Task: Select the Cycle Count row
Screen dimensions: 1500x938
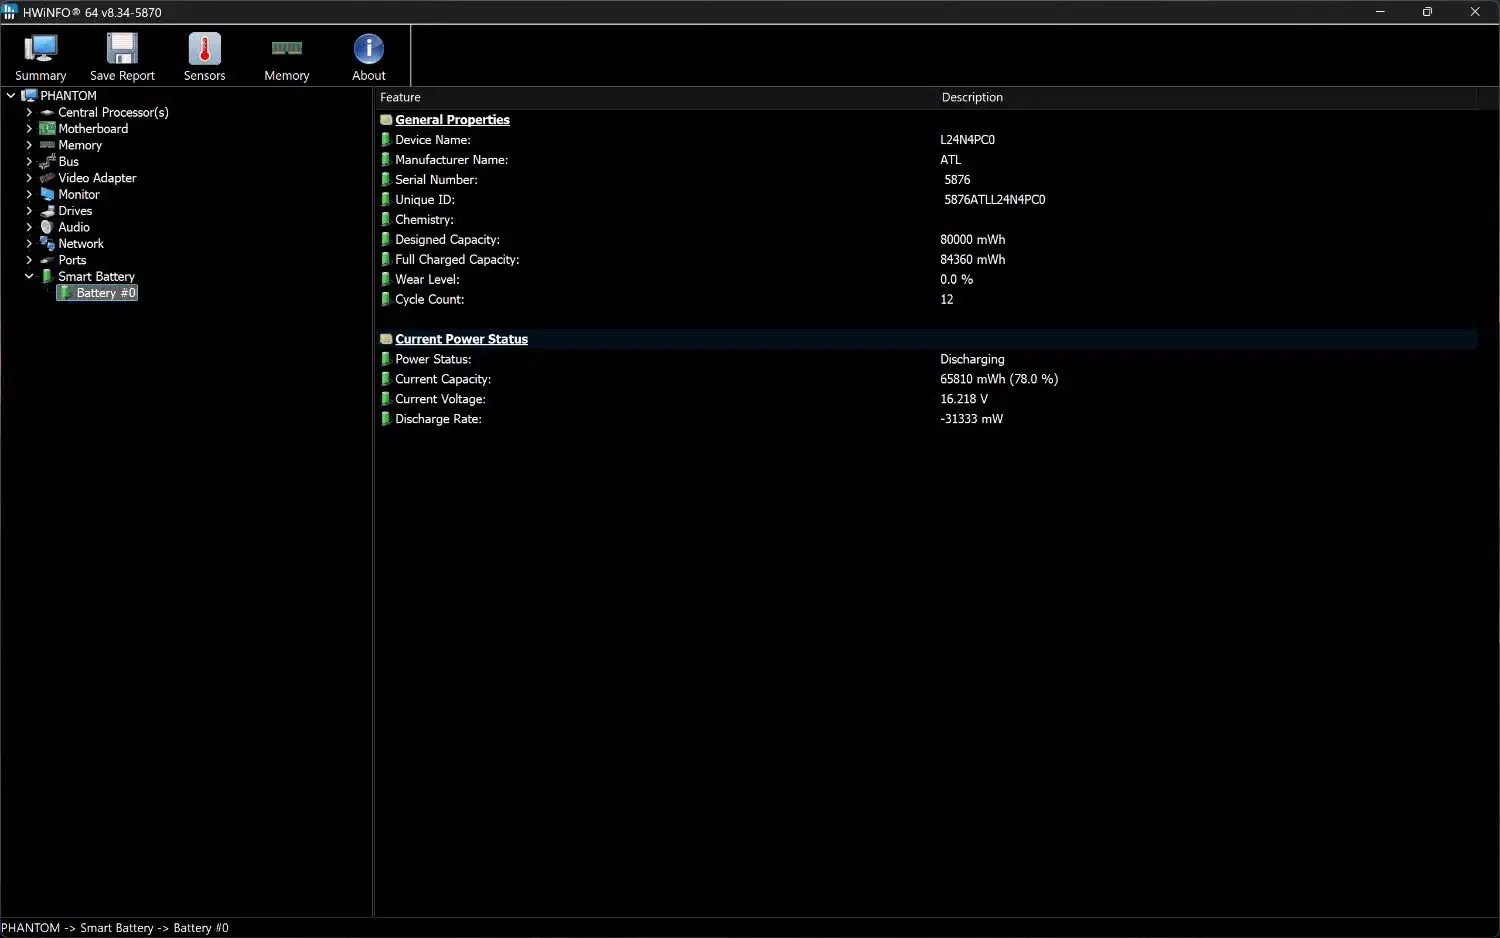Action: pos(429,300)
